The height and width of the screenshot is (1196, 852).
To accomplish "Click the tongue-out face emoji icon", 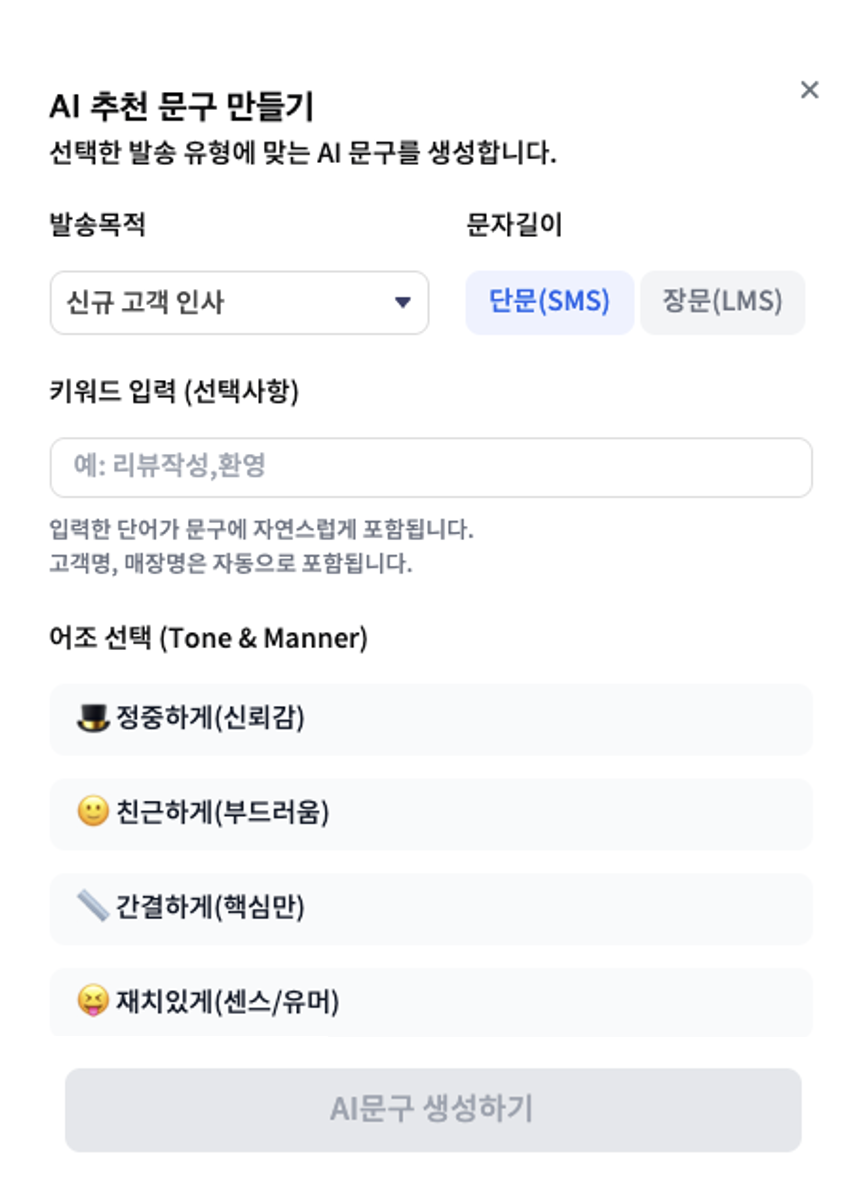I will click(93, 1000).
